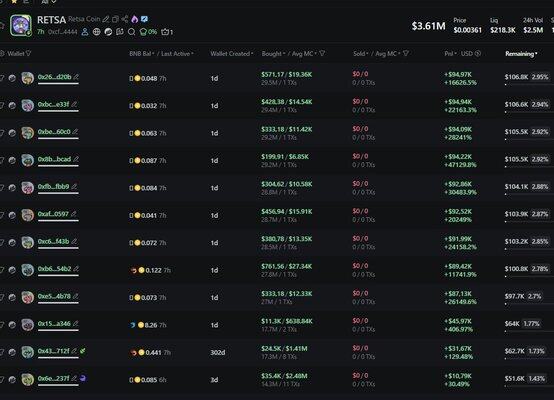Click the pencil edit icon beside Retsa Coin
The width and height of the screenshot is (554, 400).
pyautogui.click(x=106, y=19)
